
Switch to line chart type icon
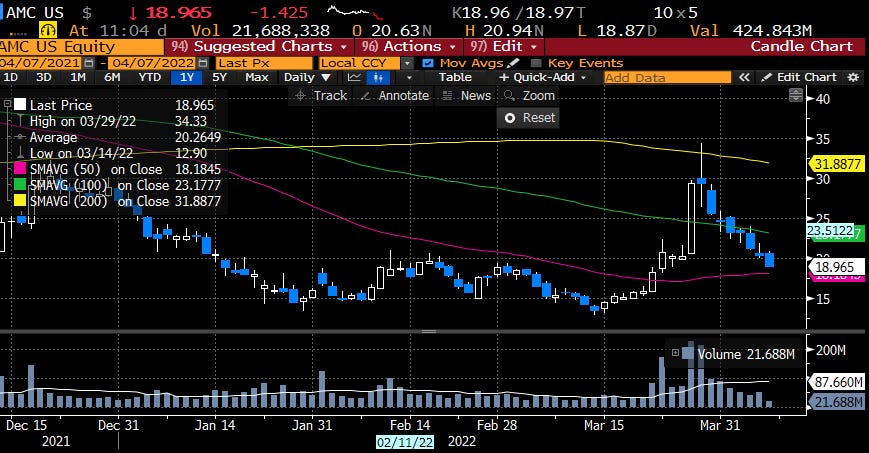coord(354,78)
